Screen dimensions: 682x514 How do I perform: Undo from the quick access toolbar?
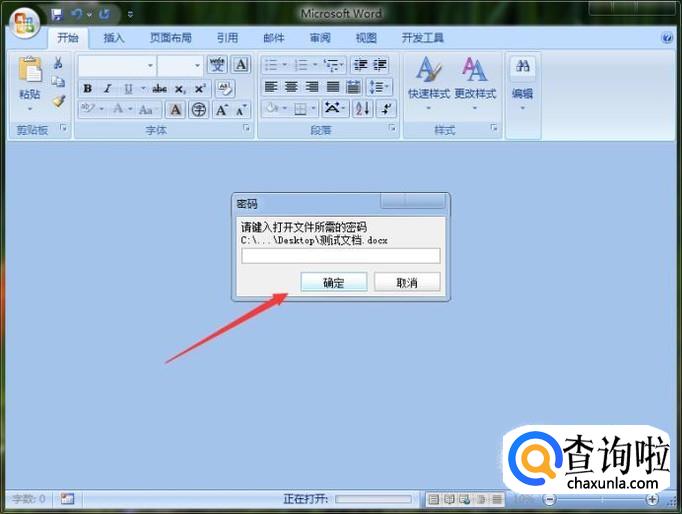pyautogui.click(x=77, y=14)
